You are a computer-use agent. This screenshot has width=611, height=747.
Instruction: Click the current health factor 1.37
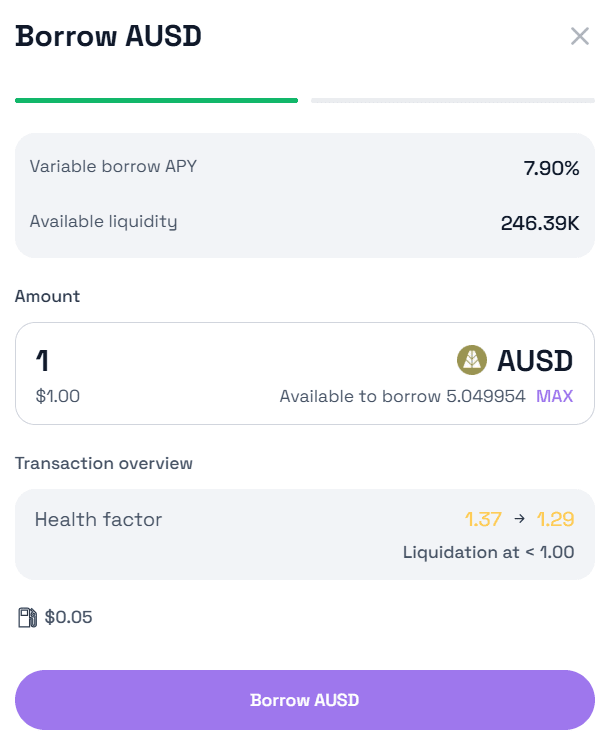pyautogui.click(x=482, y=519)
